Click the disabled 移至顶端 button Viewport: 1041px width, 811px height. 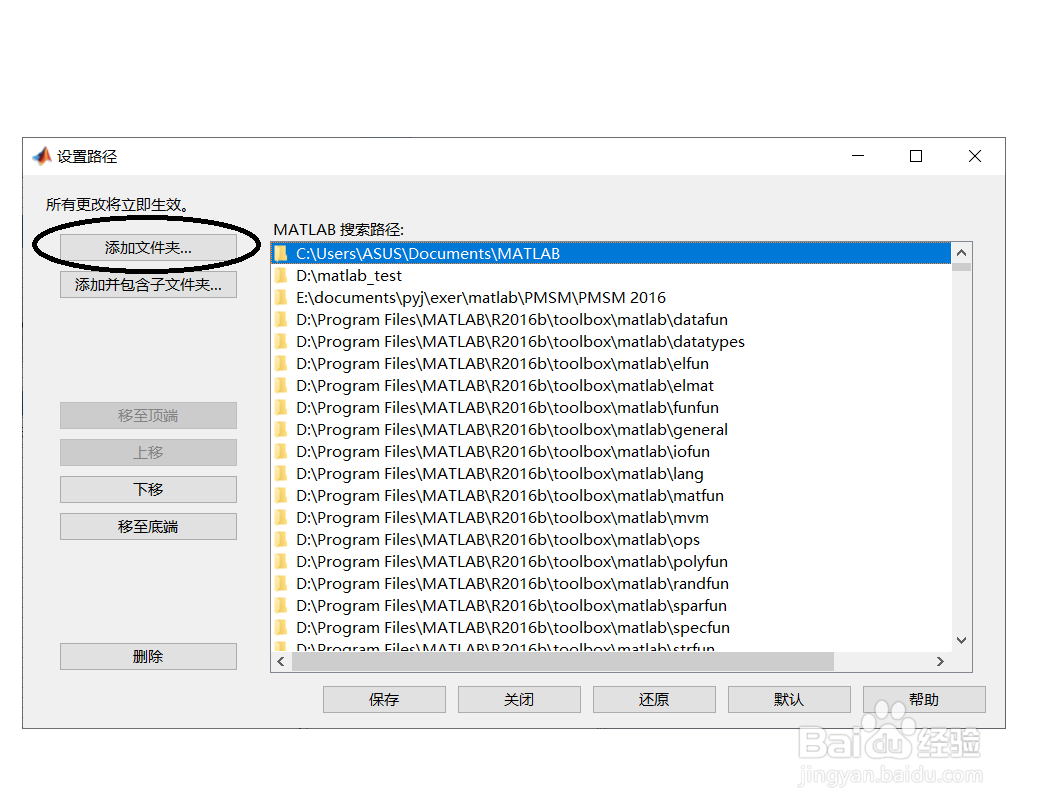(x=148, y=415)
